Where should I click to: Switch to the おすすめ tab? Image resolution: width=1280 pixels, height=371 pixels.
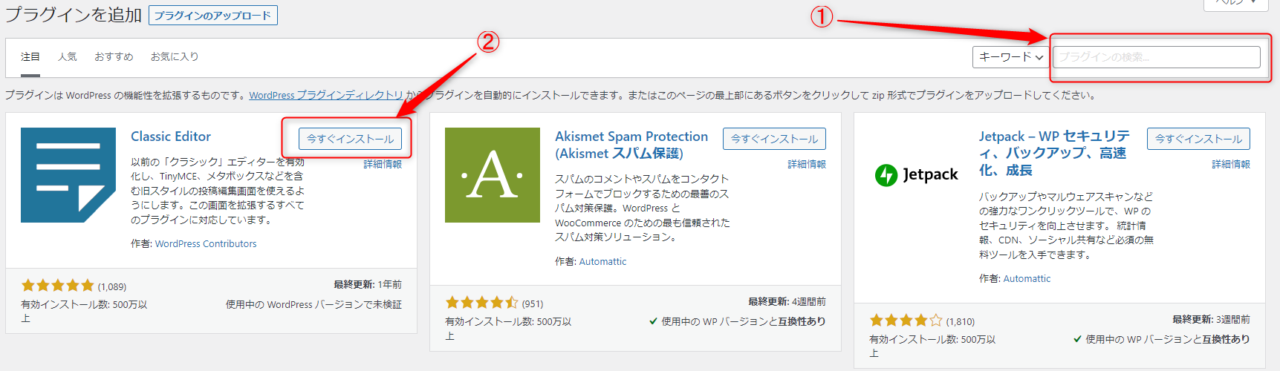tap(113, 57)
